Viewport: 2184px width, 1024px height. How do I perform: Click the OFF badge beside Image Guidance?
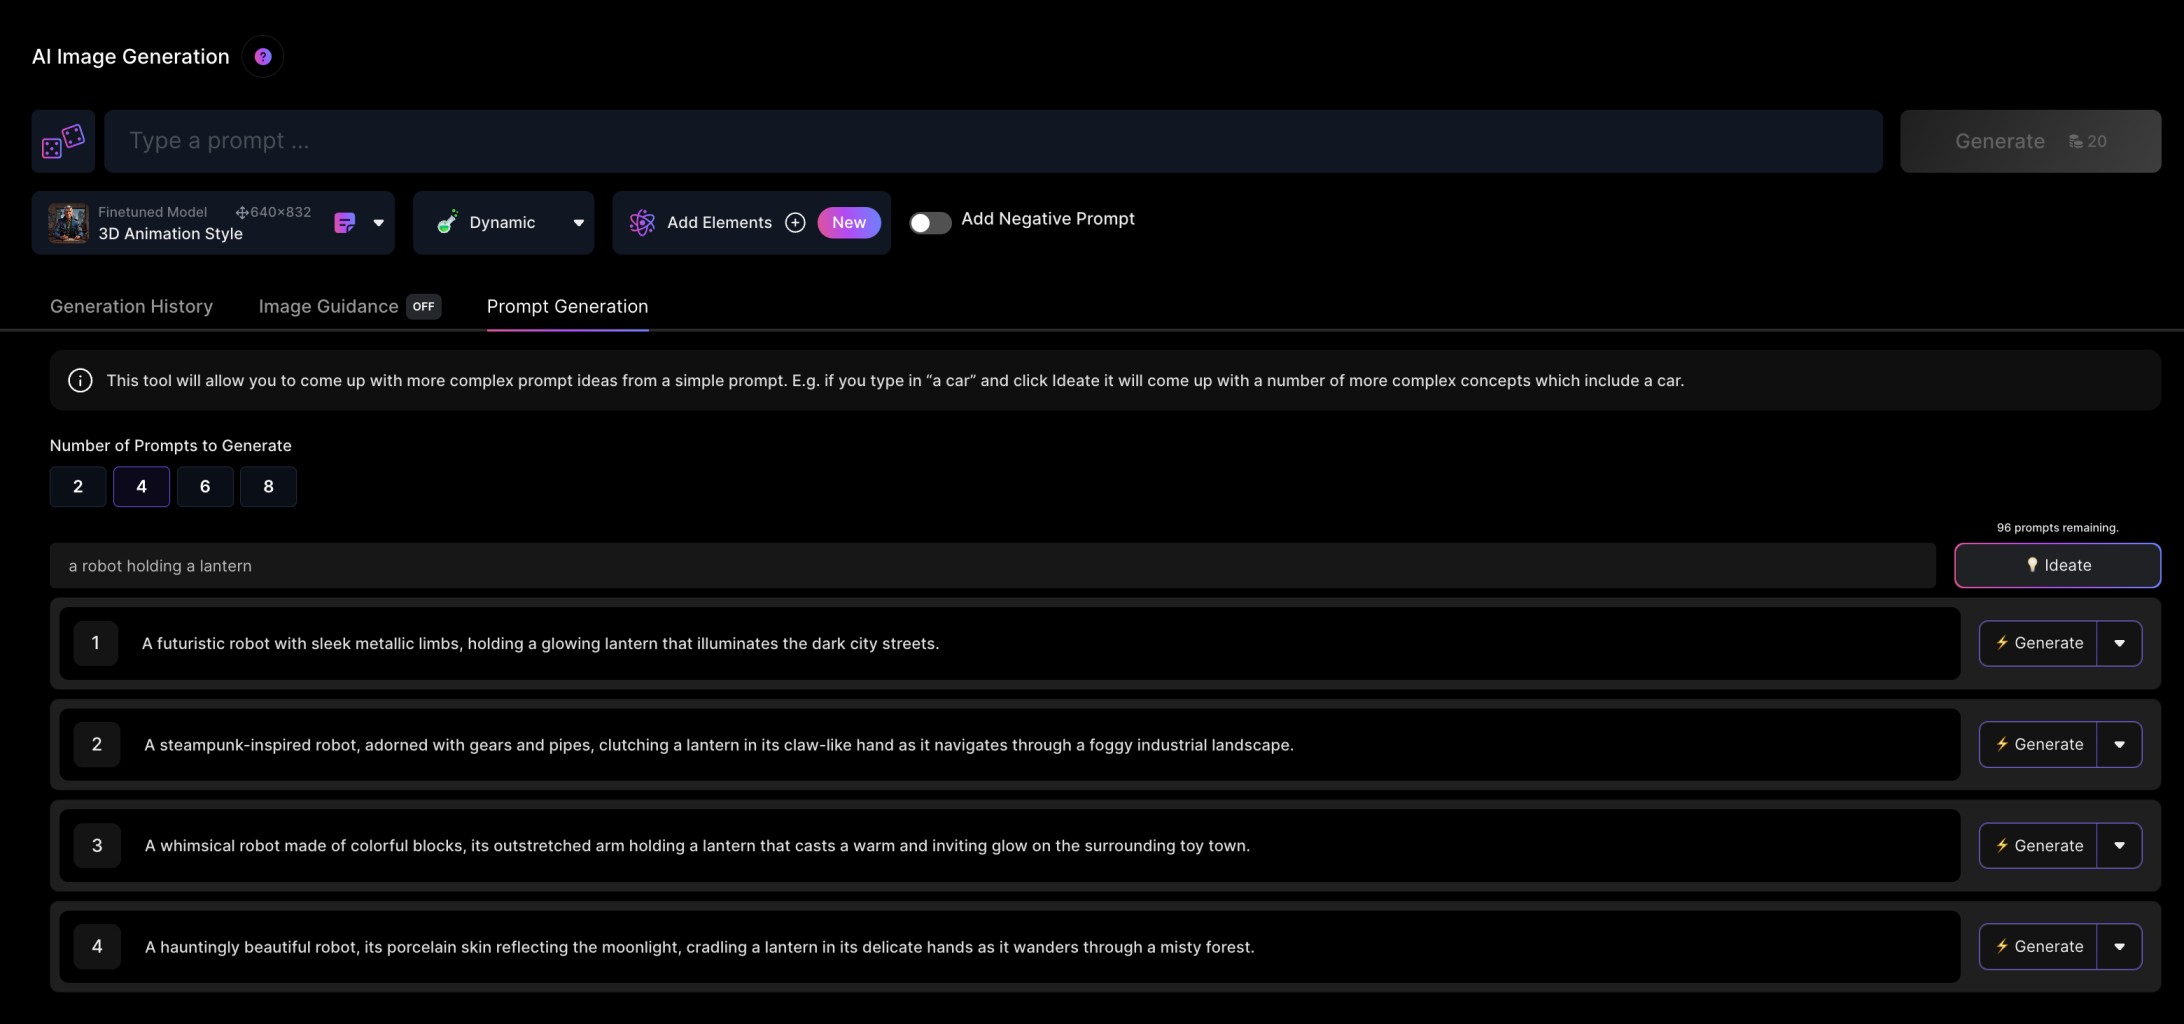click(424, 307)
